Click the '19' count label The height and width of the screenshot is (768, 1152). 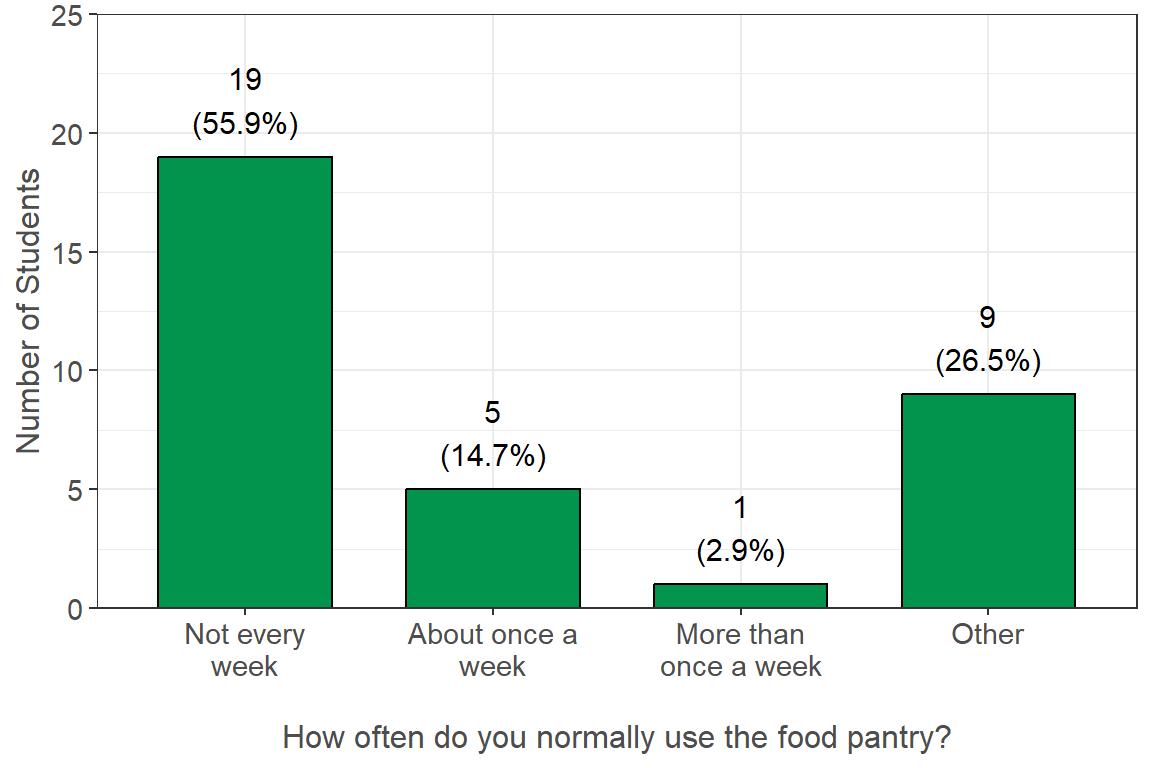click(245, 81)
